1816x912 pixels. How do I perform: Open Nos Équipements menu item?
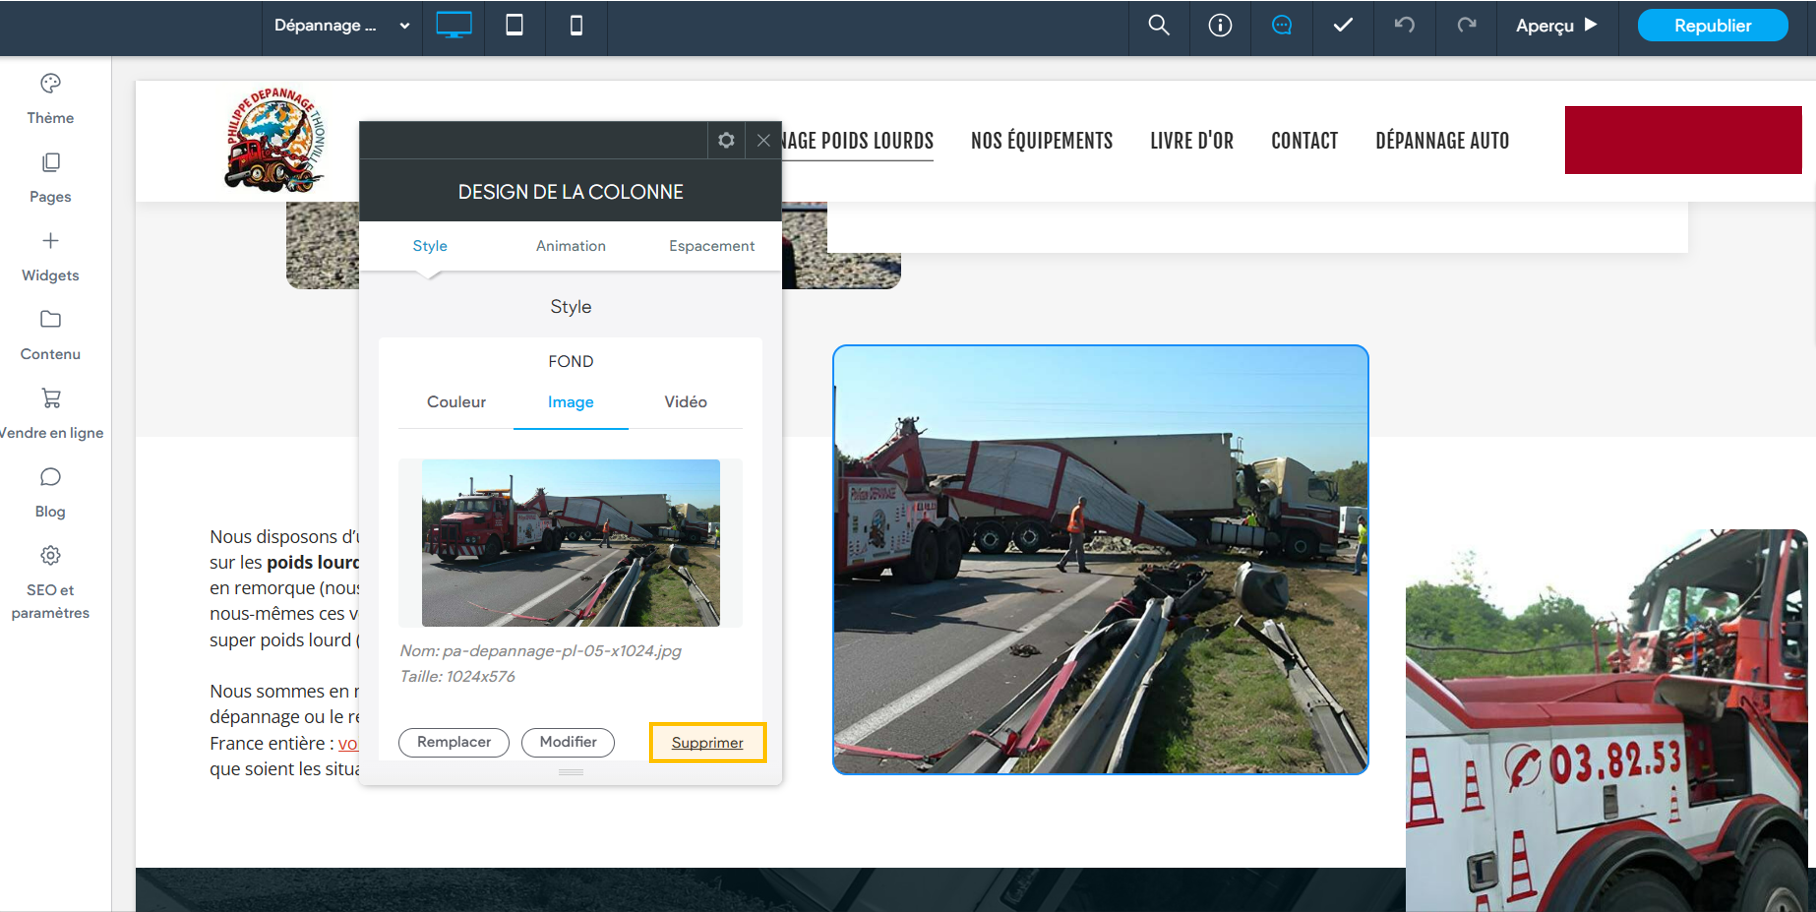[1042, 141]
